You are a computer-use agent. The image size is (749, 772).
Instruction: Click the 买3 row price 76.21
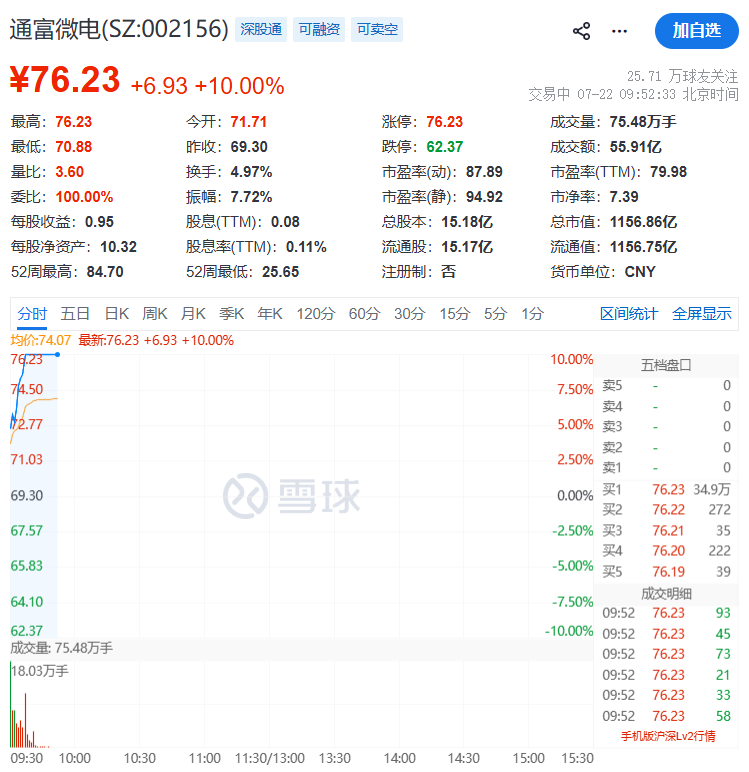point(668,531)
